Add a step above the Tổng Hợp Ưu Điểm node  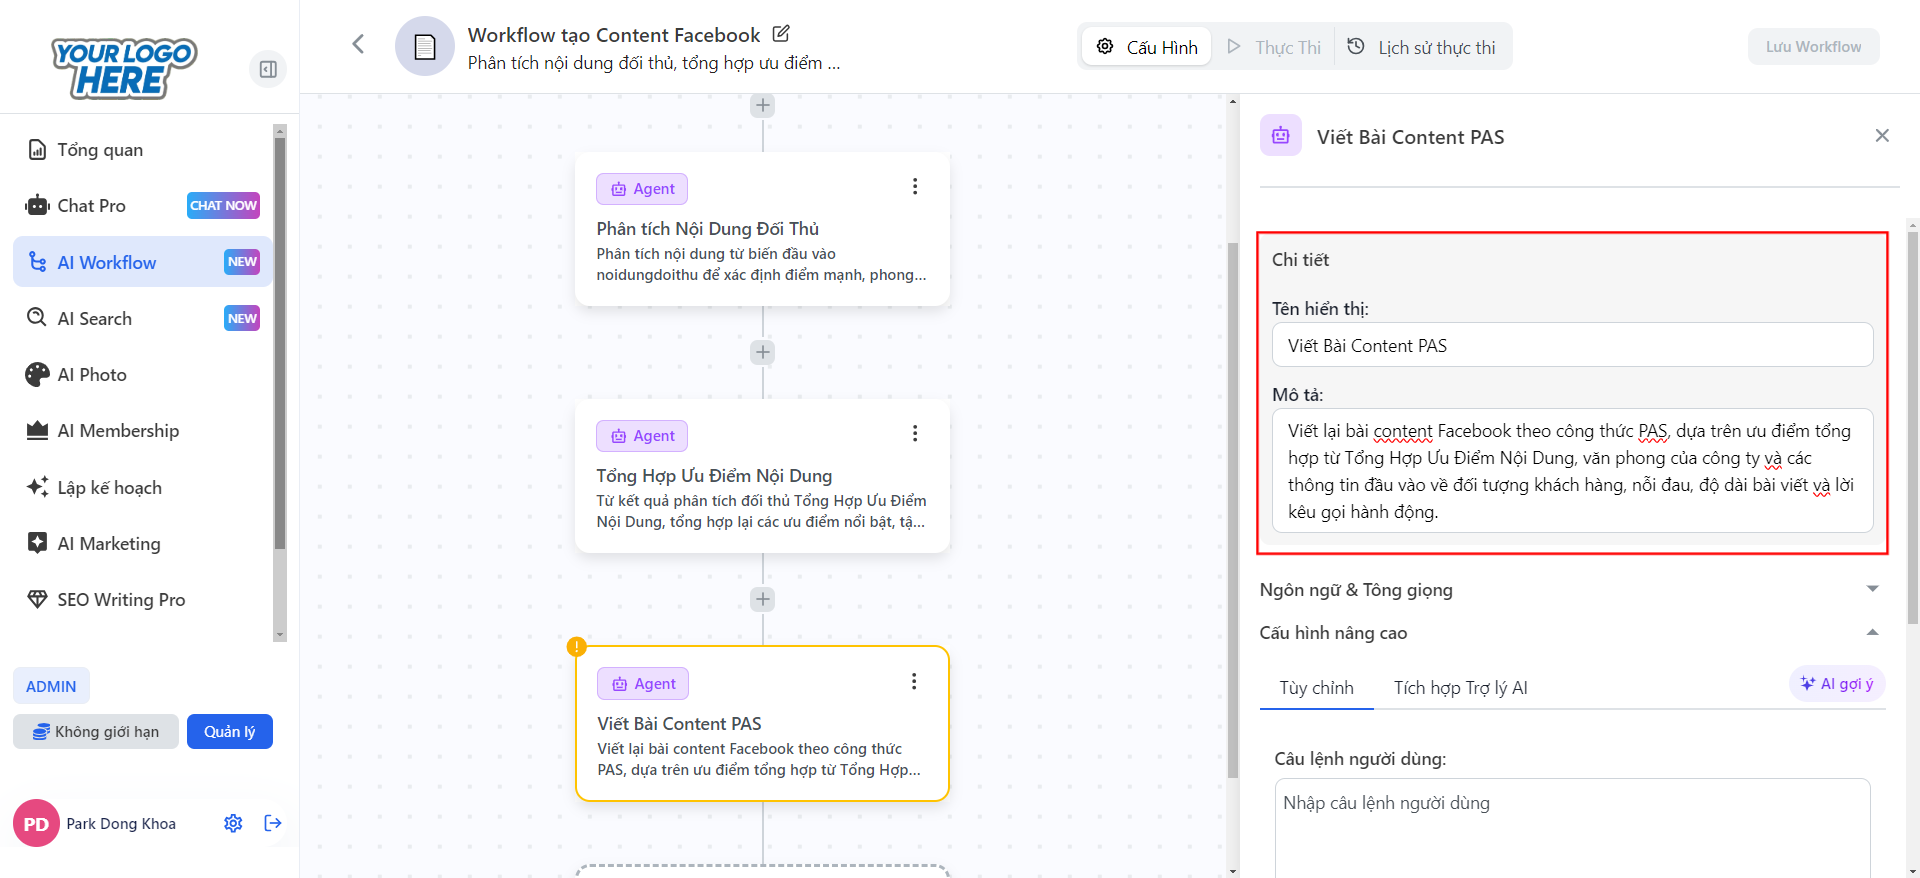(763, 352)
